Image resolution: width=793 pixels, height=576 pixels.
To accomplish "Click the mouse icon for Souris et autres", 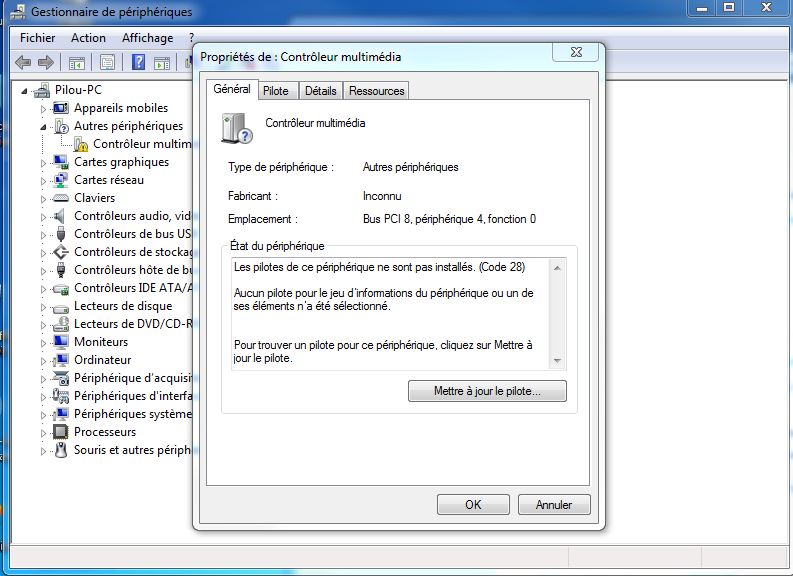I will pos(61,450).
